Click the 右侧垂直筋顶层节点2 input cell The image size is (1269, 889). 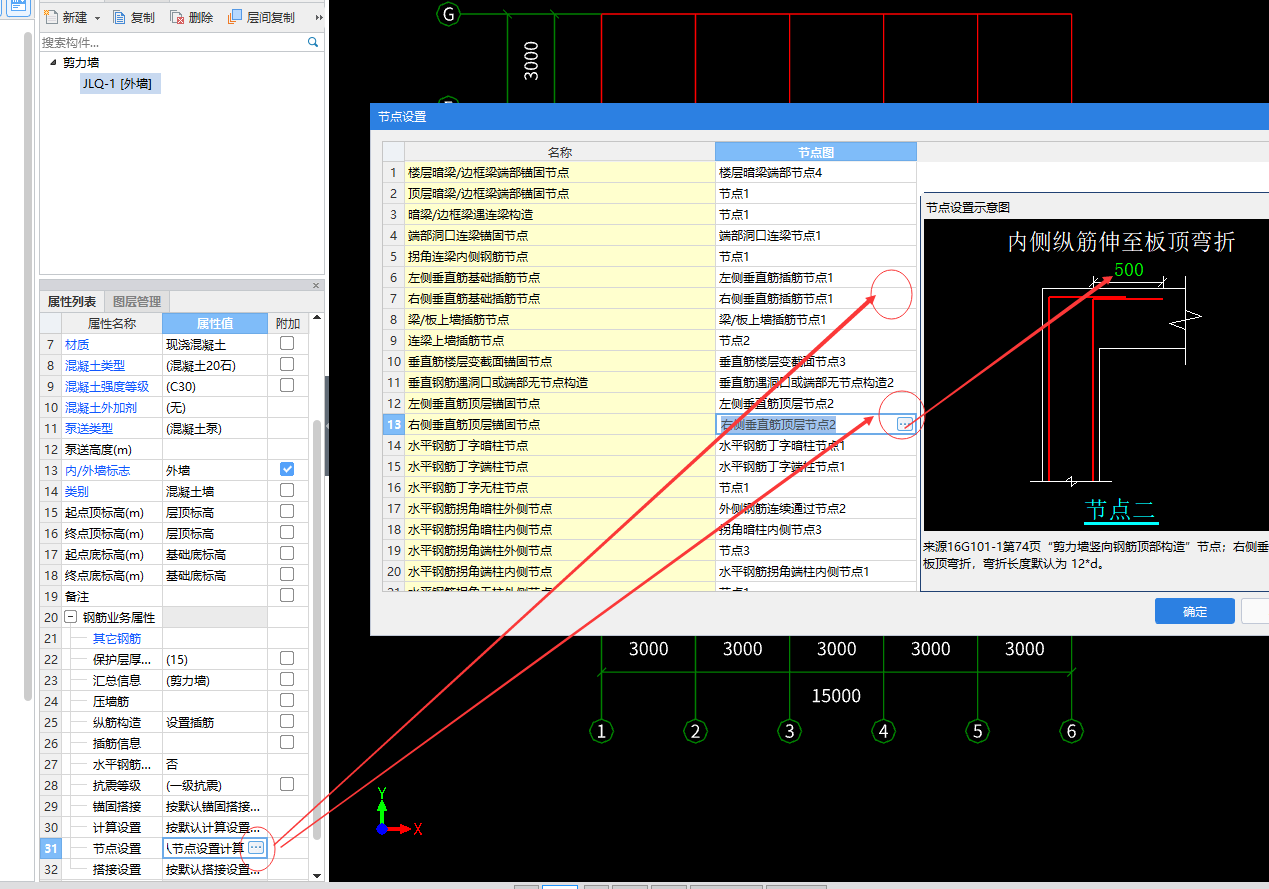(806, 425)
